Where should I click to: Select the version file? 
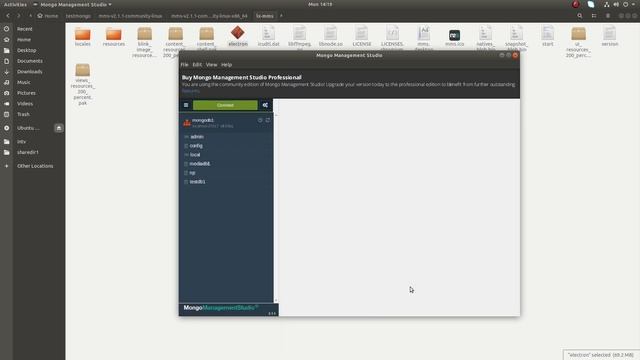point(609,36)
